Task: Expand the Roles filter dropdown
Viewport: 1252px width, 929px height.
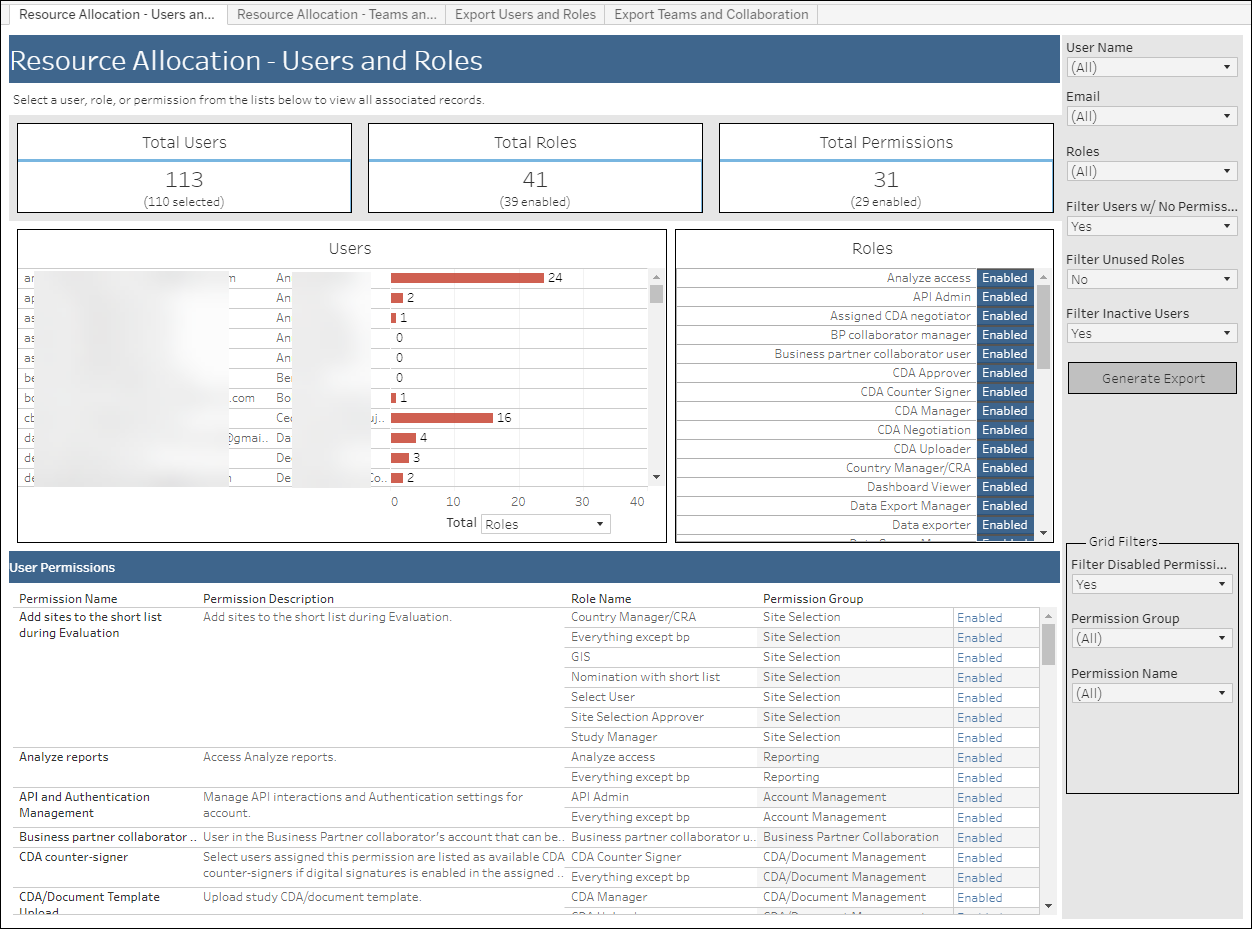Action: 1151,170
